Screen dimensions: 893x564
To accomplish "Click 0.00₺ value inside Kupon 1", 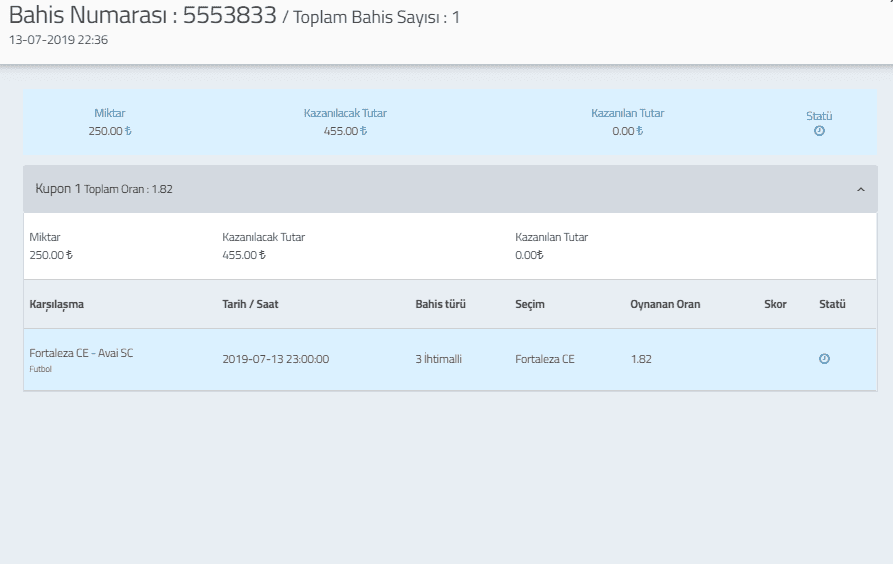I will coord(529,255).
